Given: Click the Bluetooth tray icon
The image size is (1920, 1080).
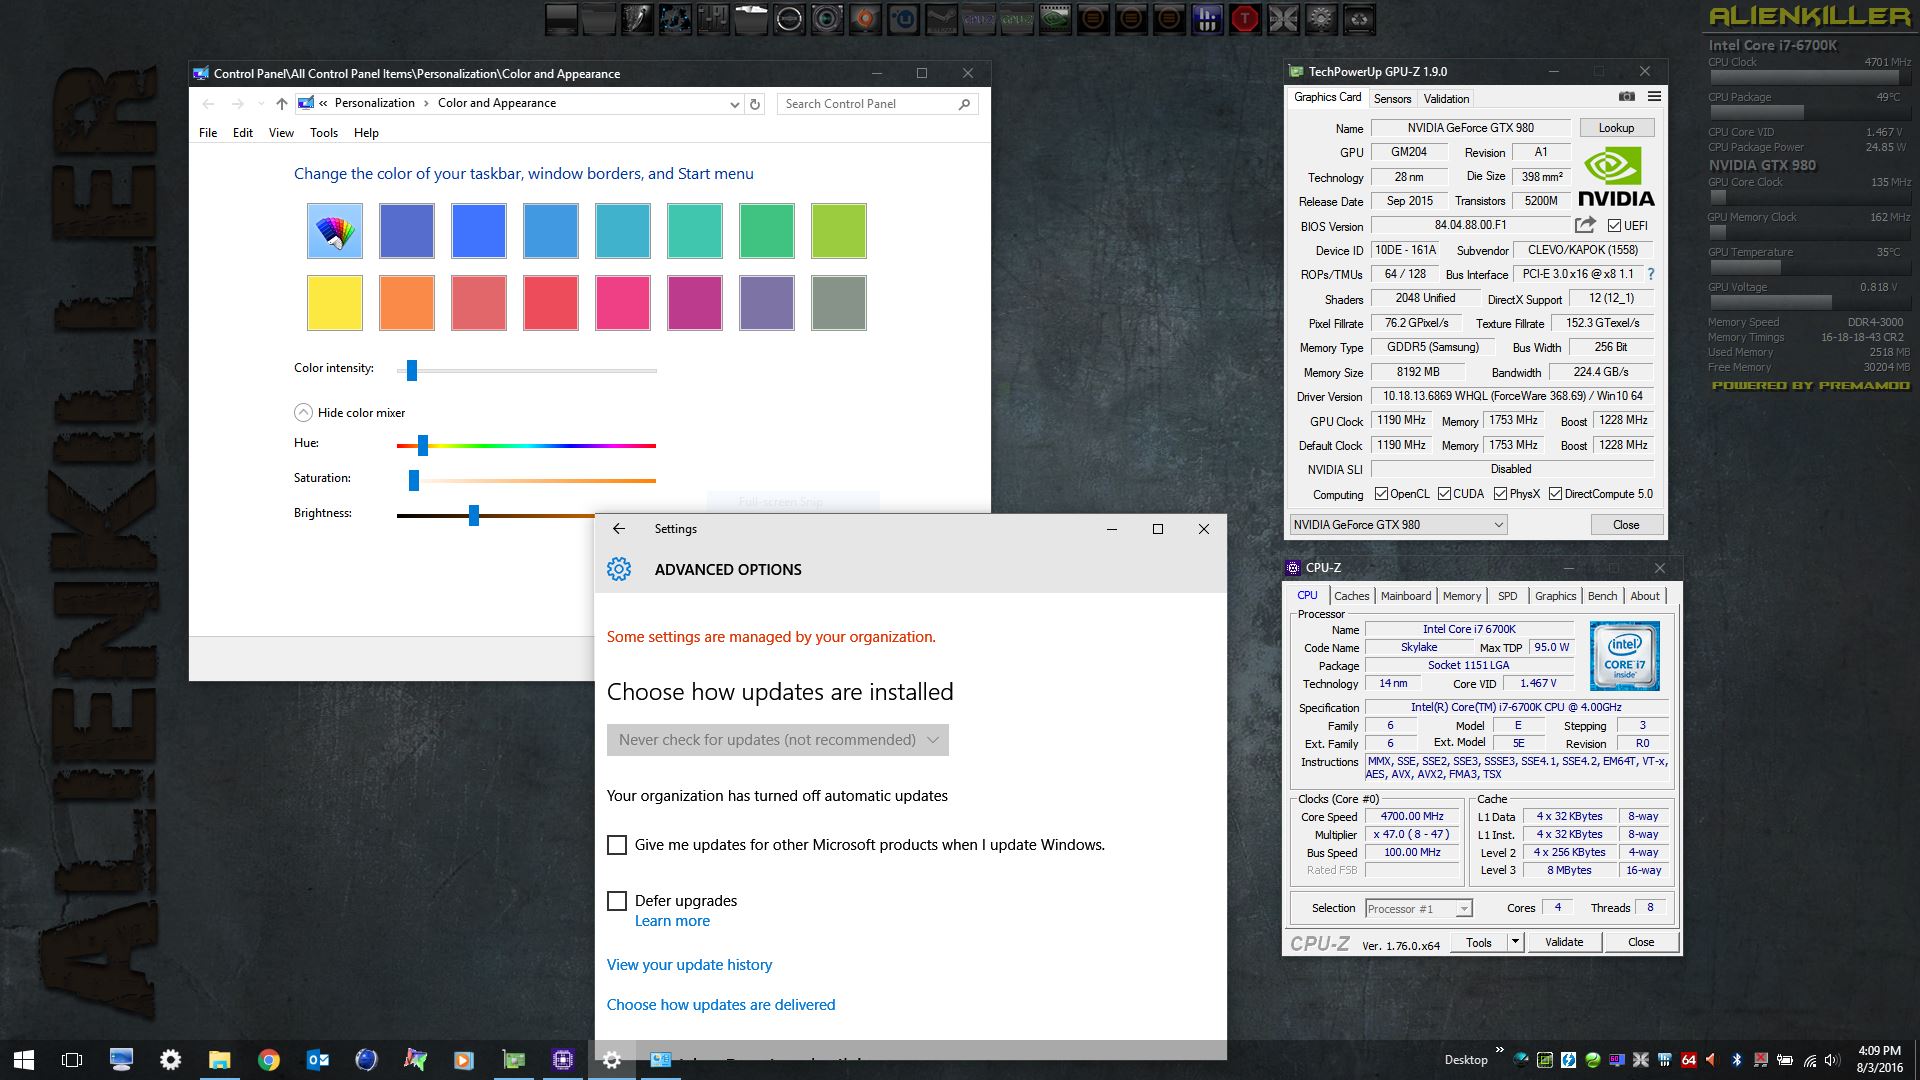Looking at the screenshot, I should click(x=1736, y=1060).
